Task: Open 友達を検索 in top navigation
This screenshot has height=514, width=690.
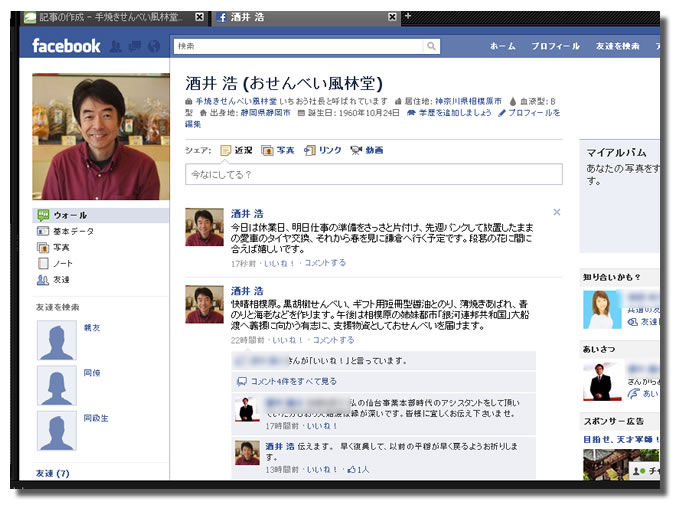Action: coord(617,46)
